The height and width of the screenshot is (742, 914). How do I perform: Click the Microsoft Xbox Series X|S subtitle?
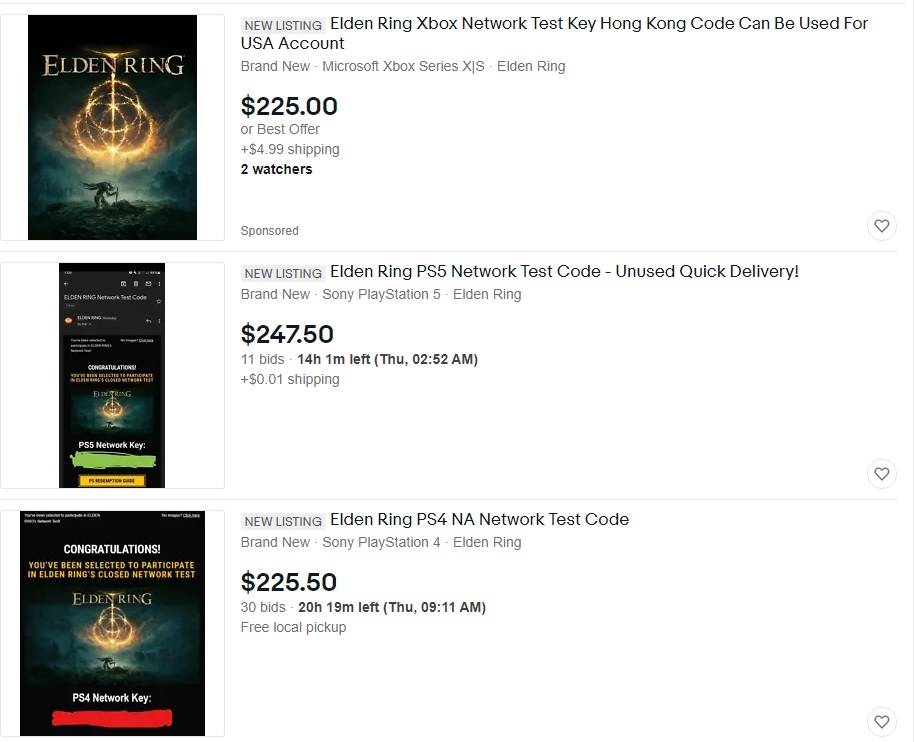tap(403, 66)
